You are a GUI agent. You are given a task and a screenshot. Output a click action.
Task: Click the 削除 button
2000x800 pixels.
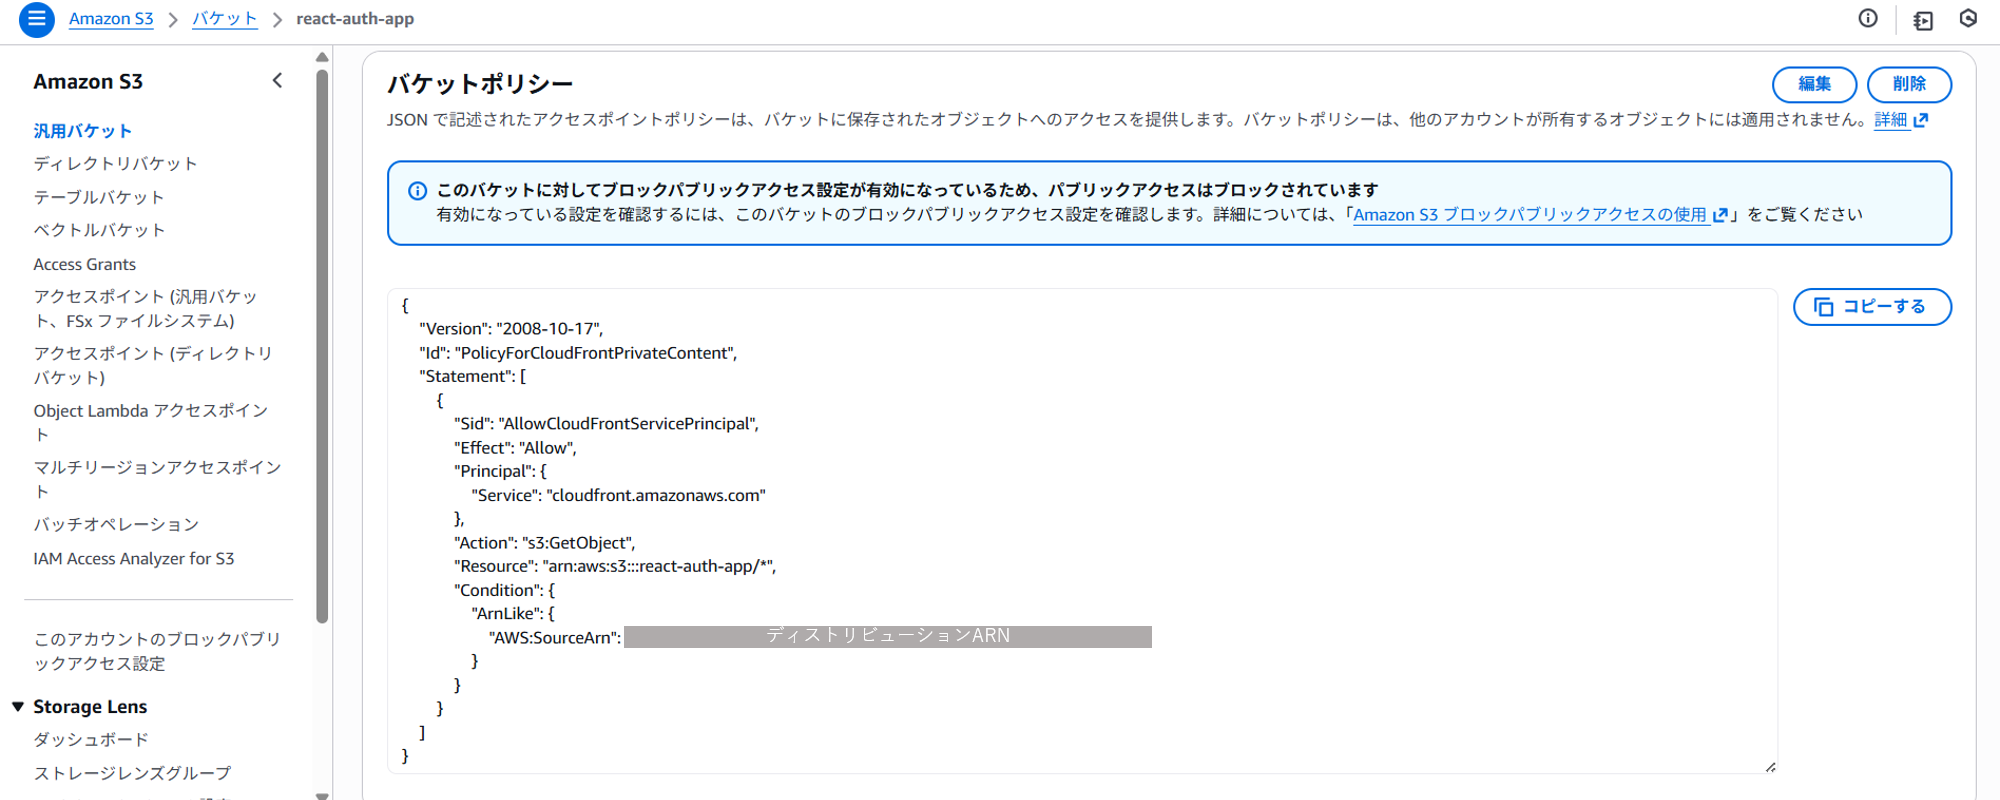[x=1909, y=84]
